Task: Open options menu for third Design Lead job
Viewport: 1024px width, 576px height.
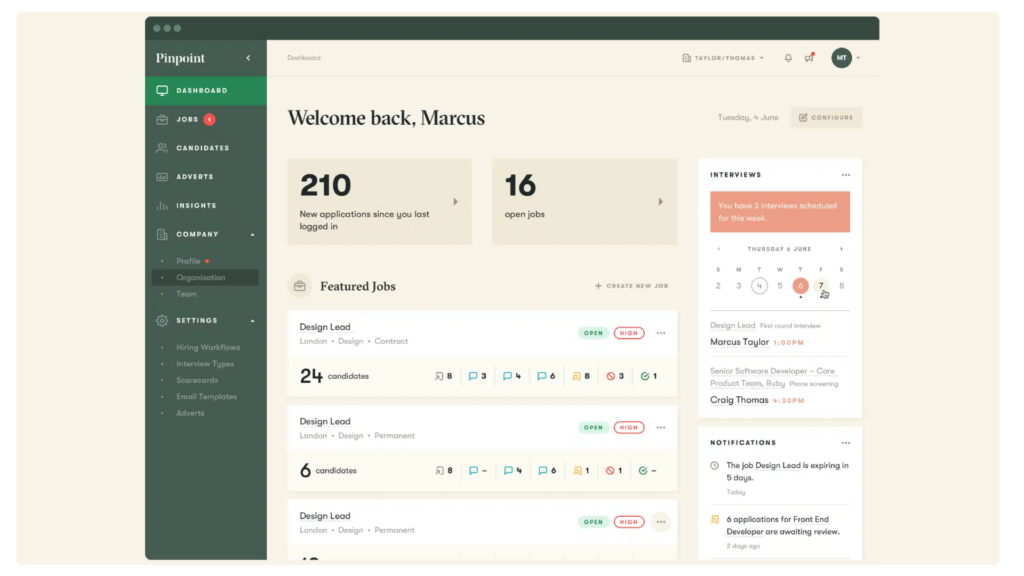Action: [661, 522]
